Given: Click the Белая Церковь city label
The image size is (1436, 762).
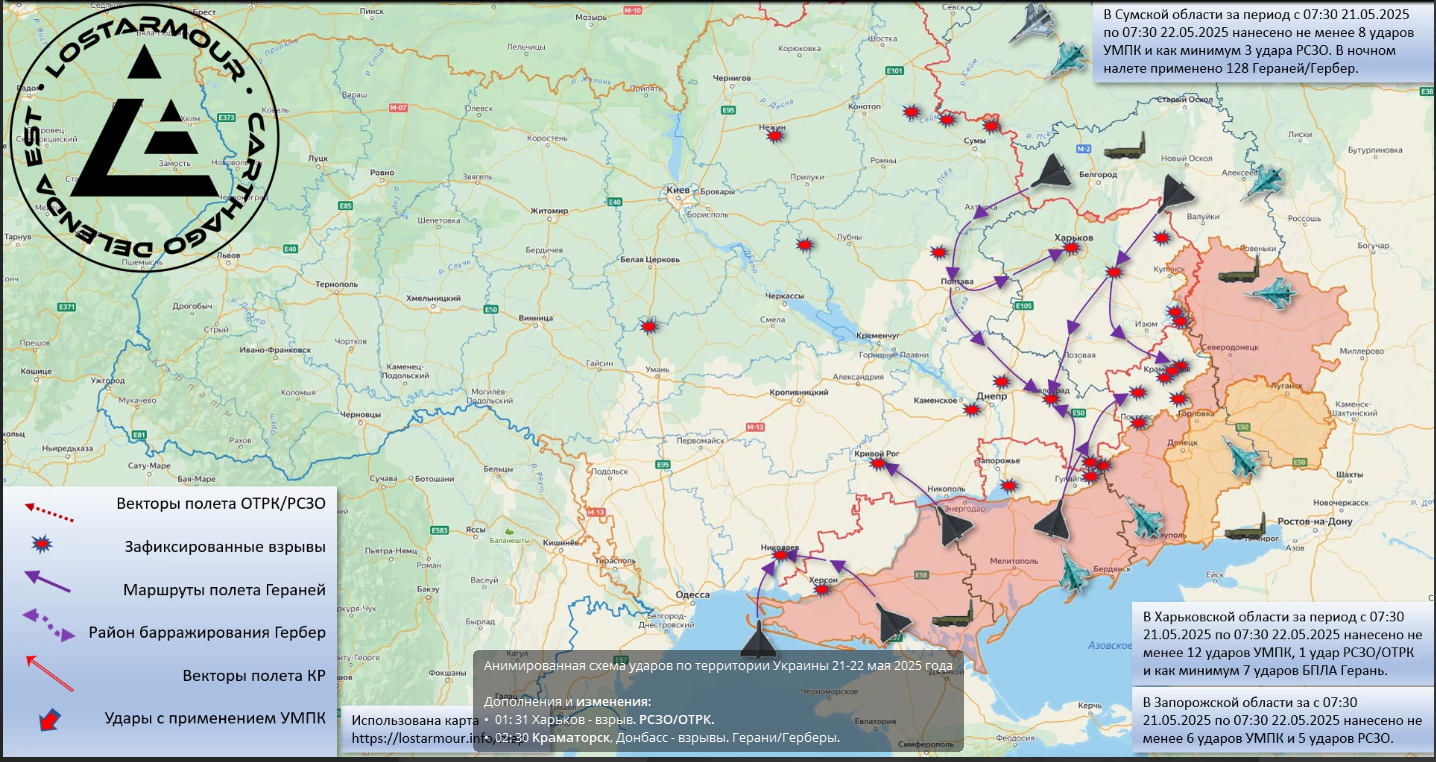Looking at the screenshot, I should pyautogui.click(x=651, y=259).
